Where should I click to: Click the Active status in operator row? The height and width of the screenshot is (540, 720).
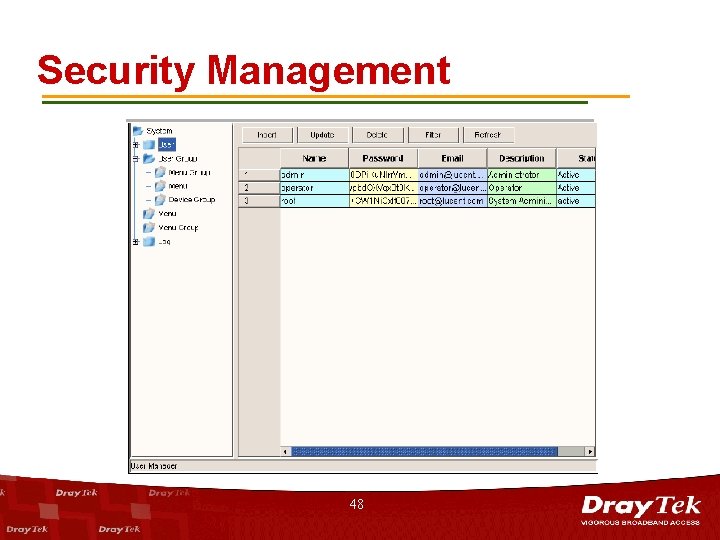576,188
